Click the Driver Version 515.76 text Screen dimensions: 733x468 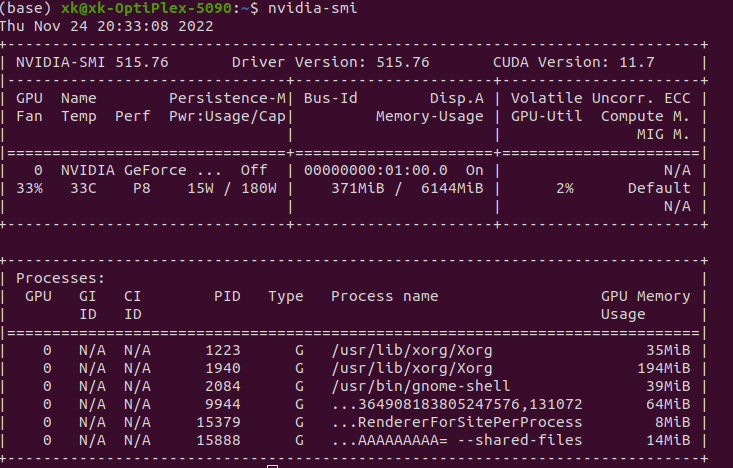(x=331, y=62)
